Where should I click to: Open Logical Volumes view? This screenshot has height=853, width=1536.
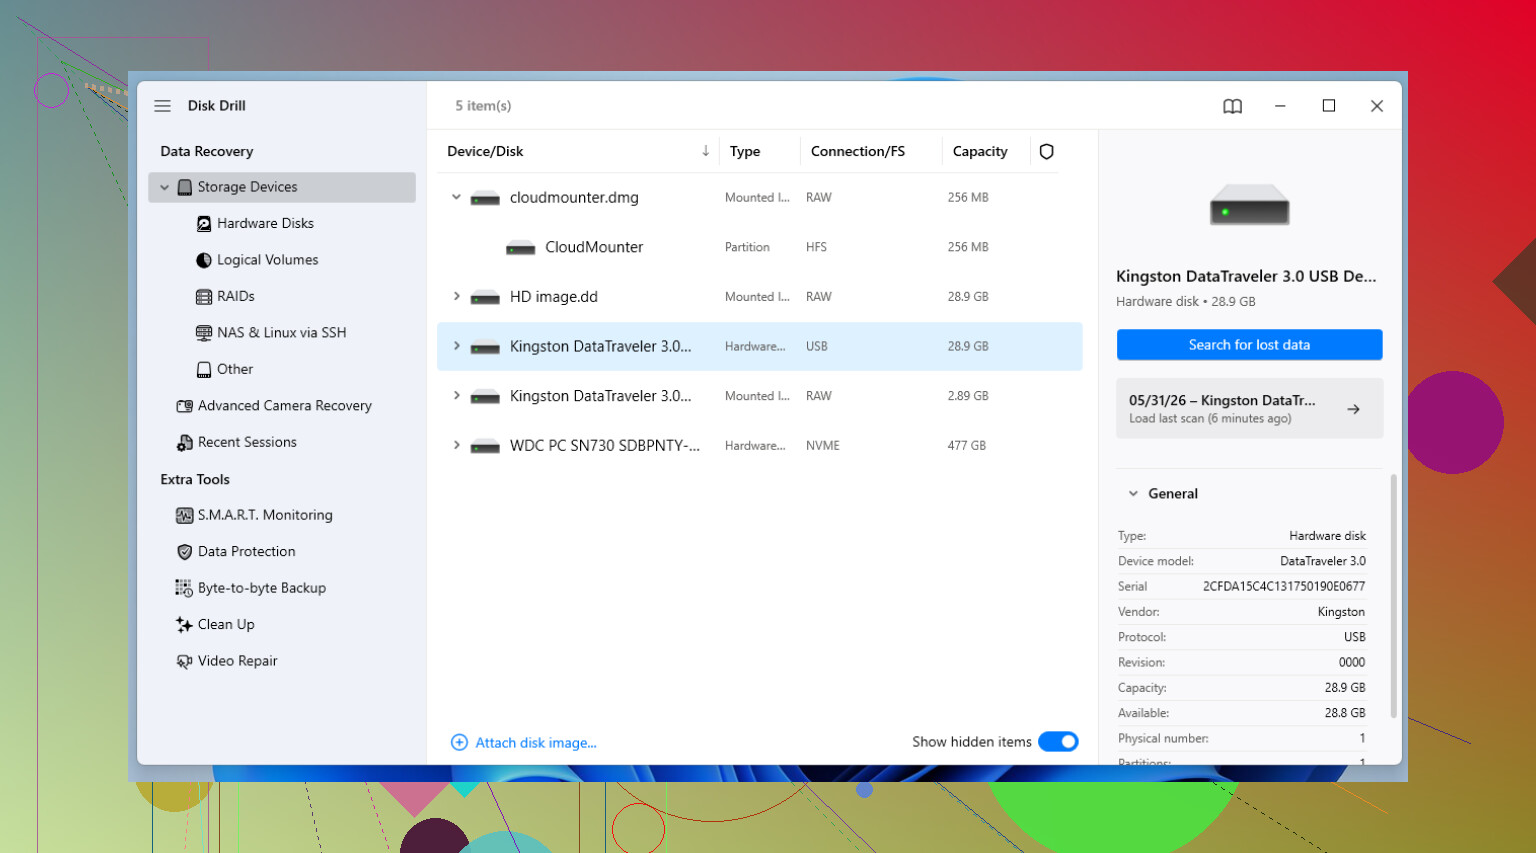(268, 260)
